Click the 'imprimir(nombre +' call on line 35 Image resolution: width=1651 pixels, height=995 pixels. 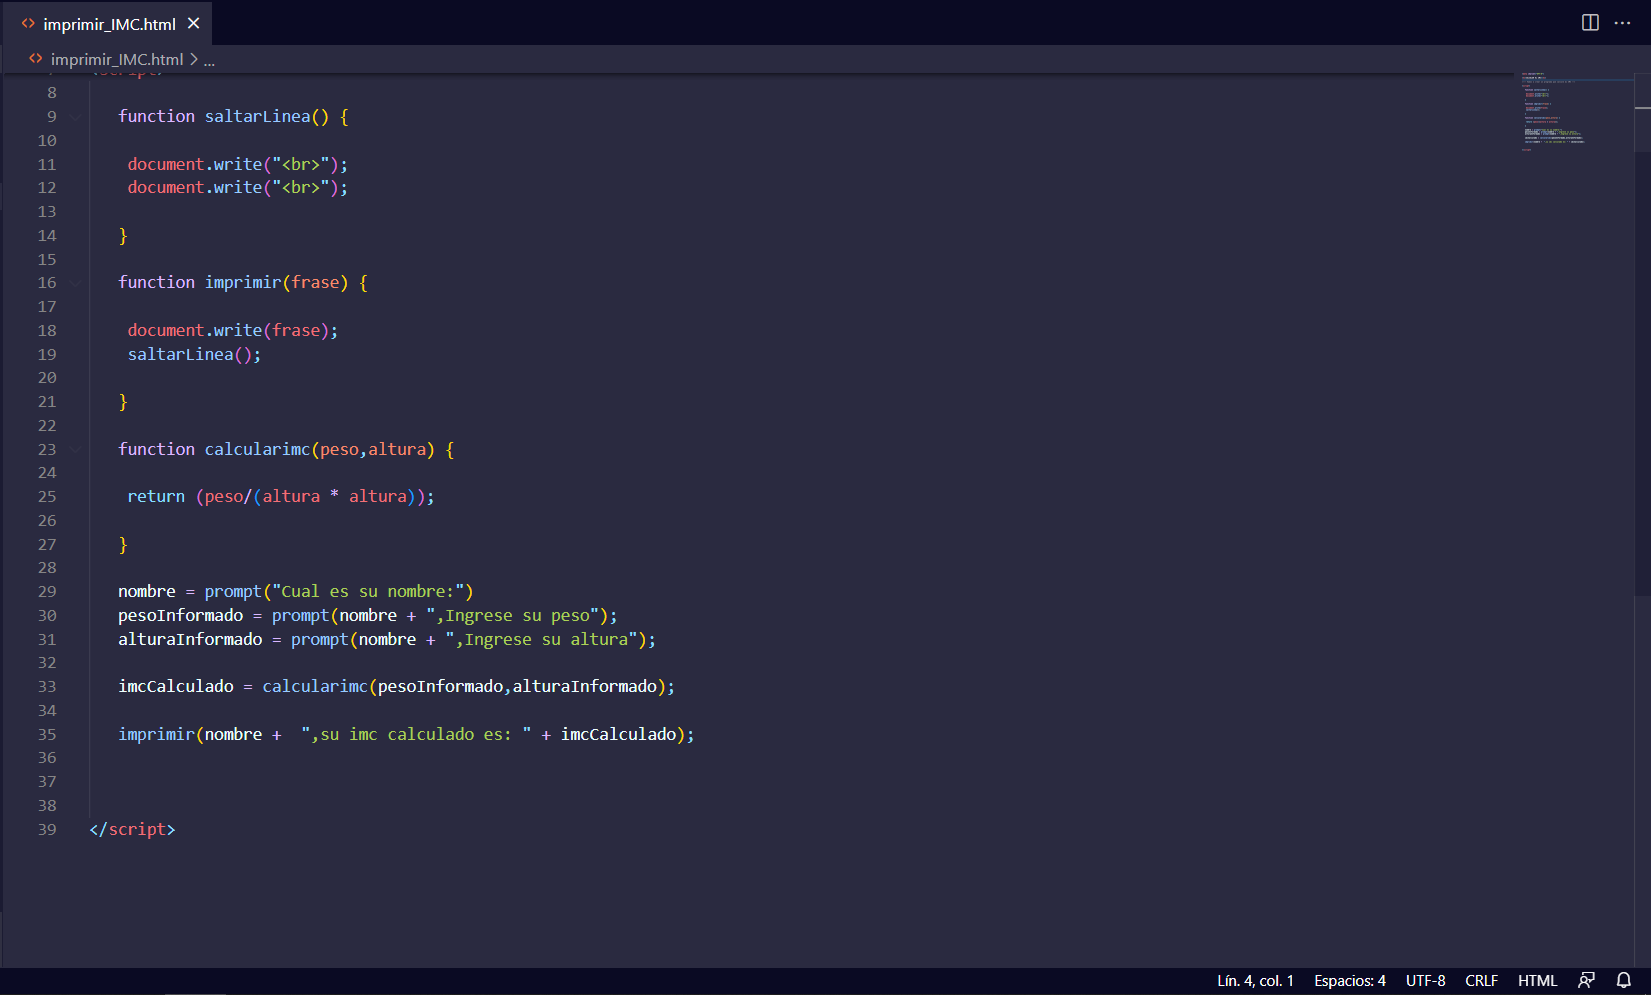click(x=406, y=735)
